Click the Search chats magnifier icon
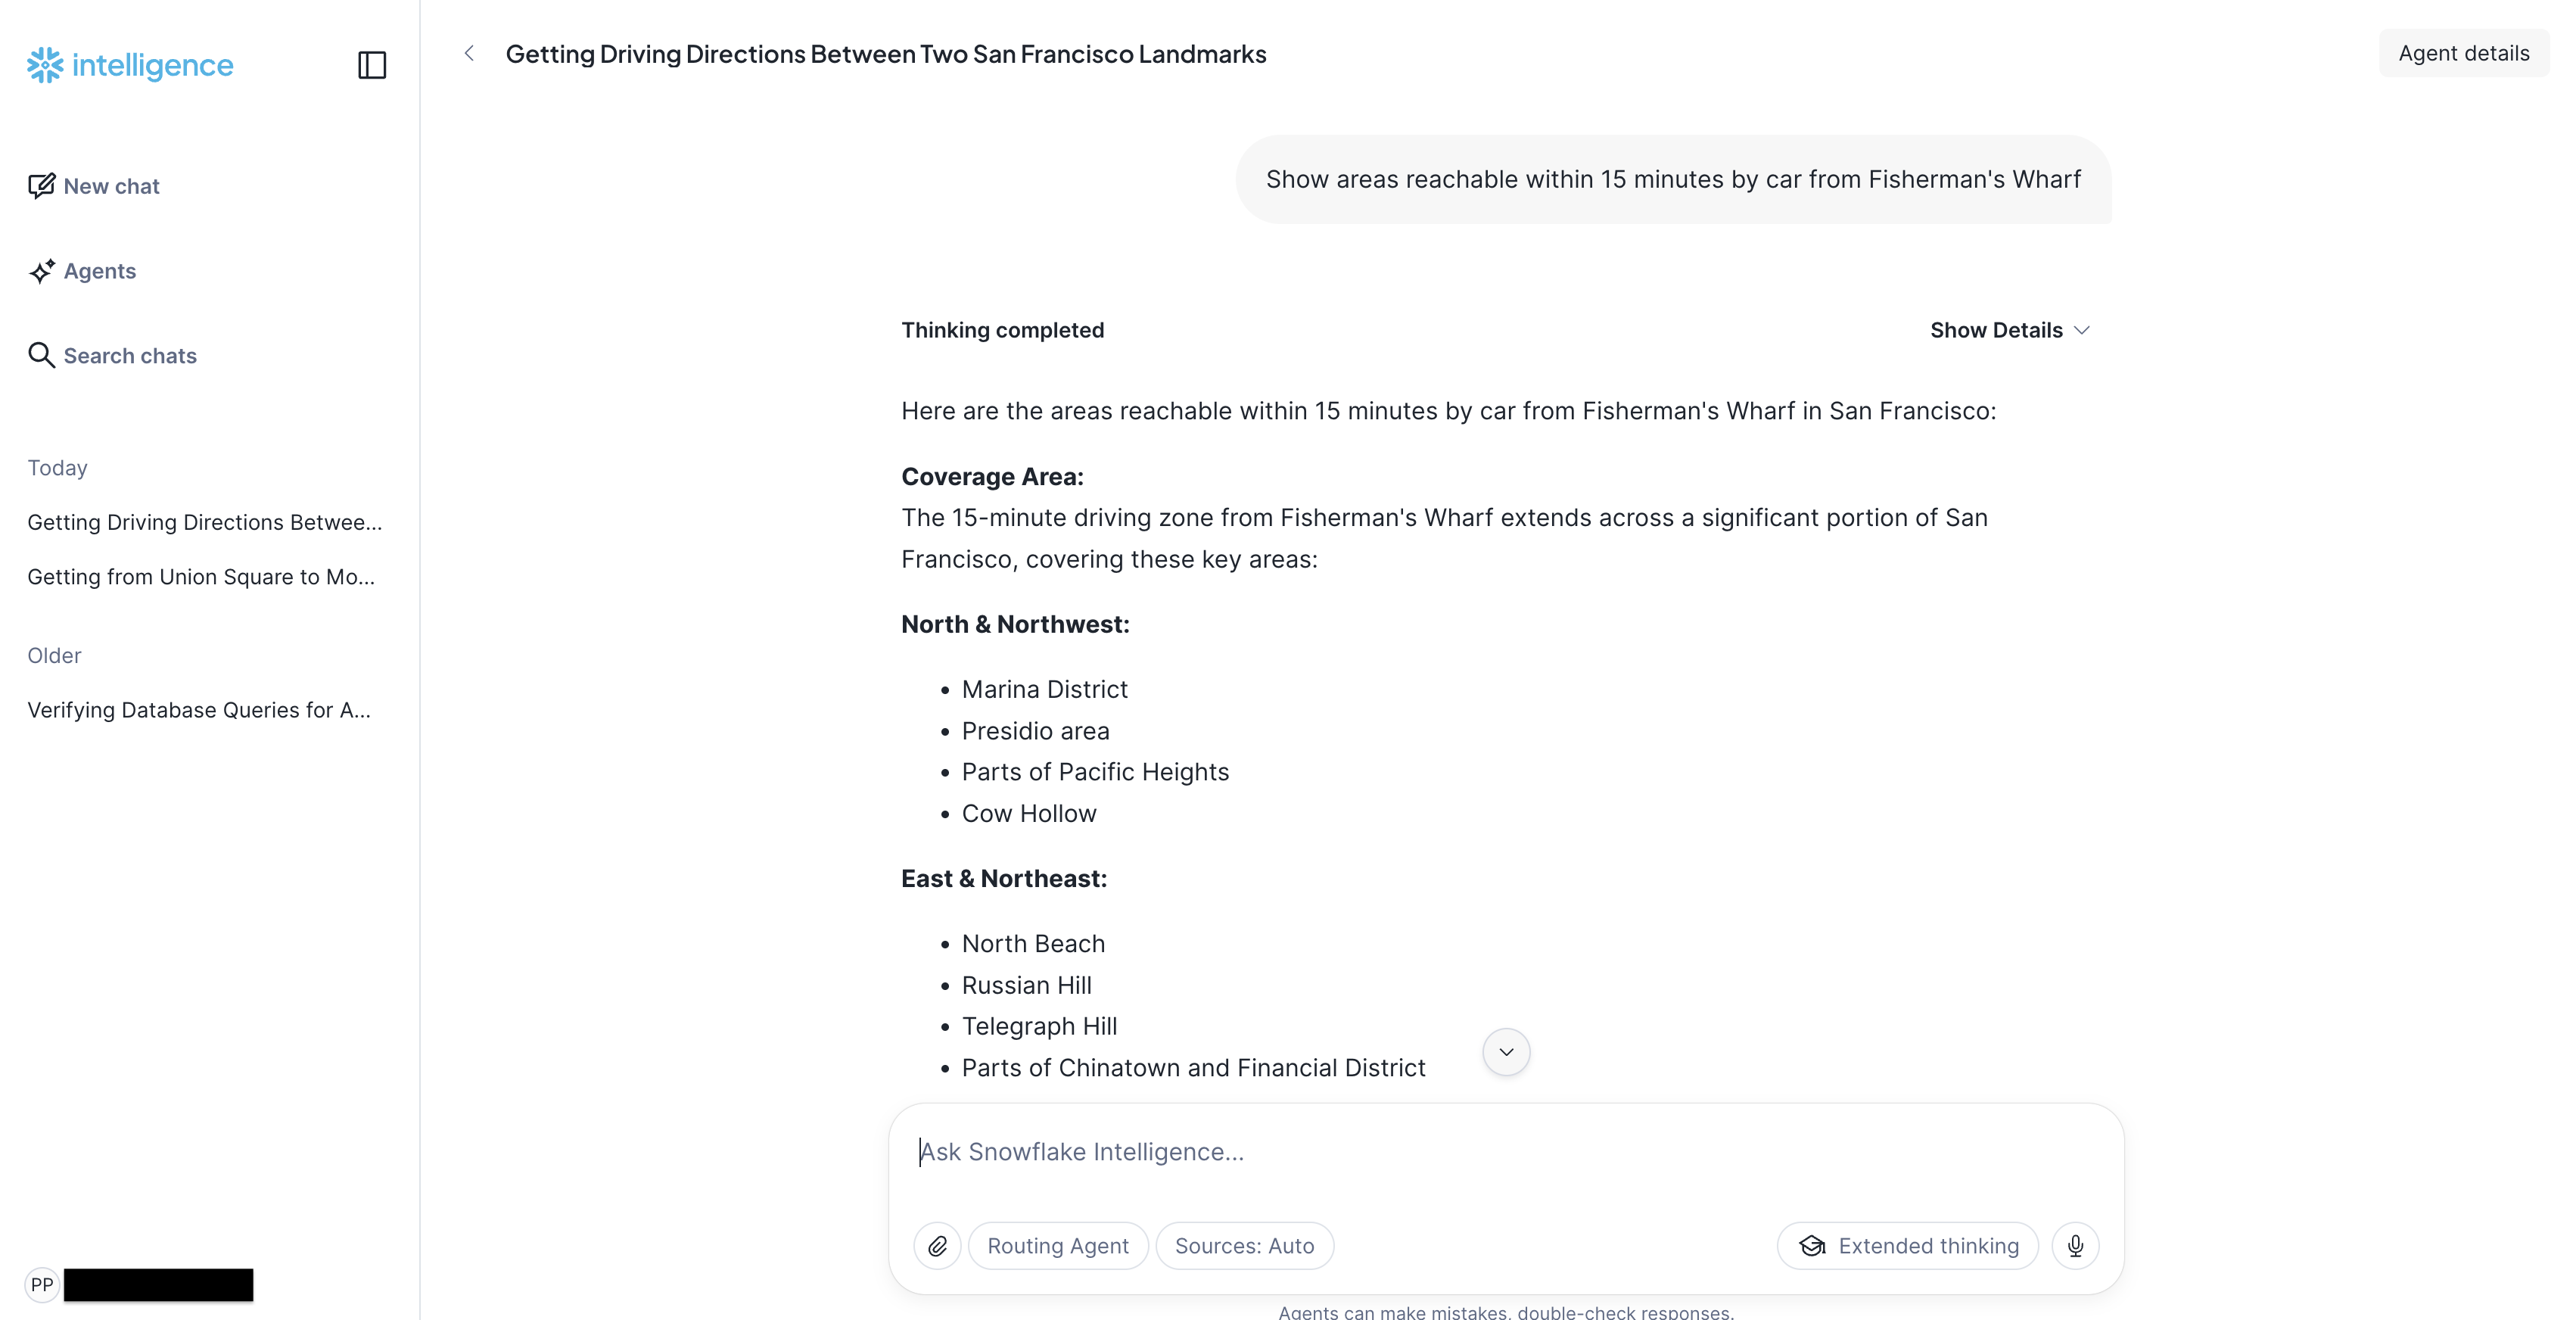 [41, 355]
